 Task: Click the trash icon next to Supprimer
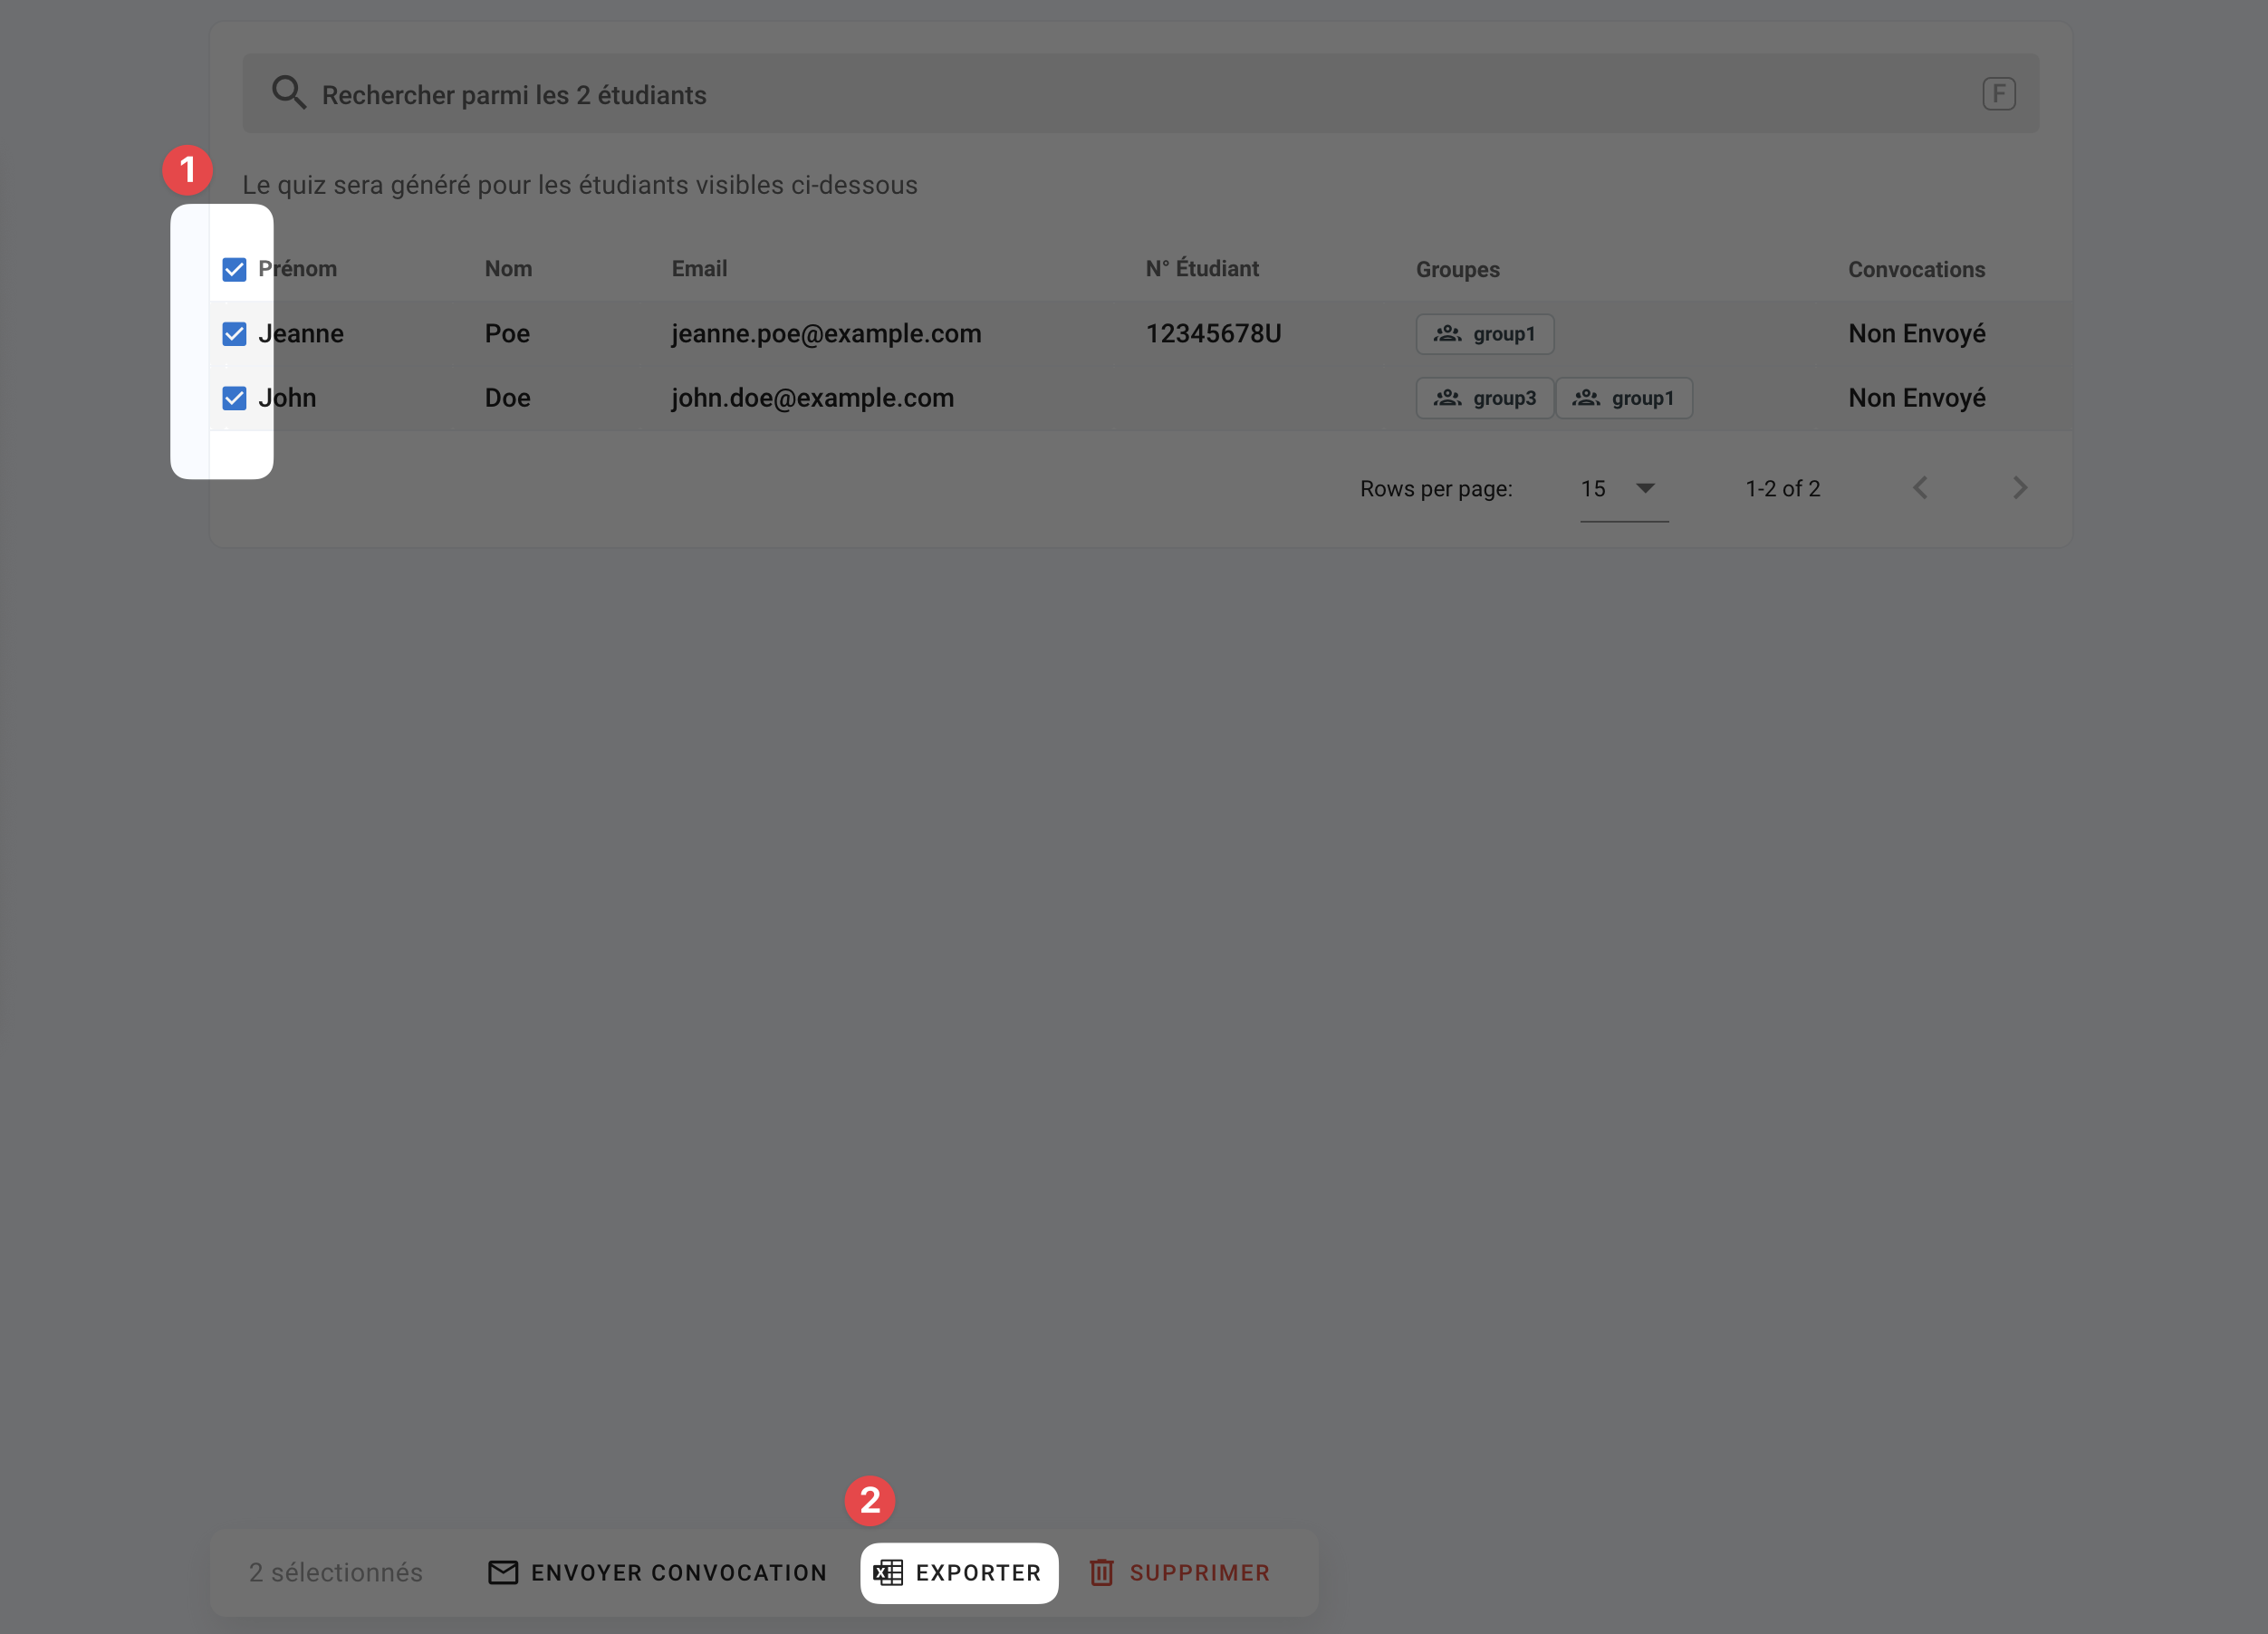tap(1101, 1572)
